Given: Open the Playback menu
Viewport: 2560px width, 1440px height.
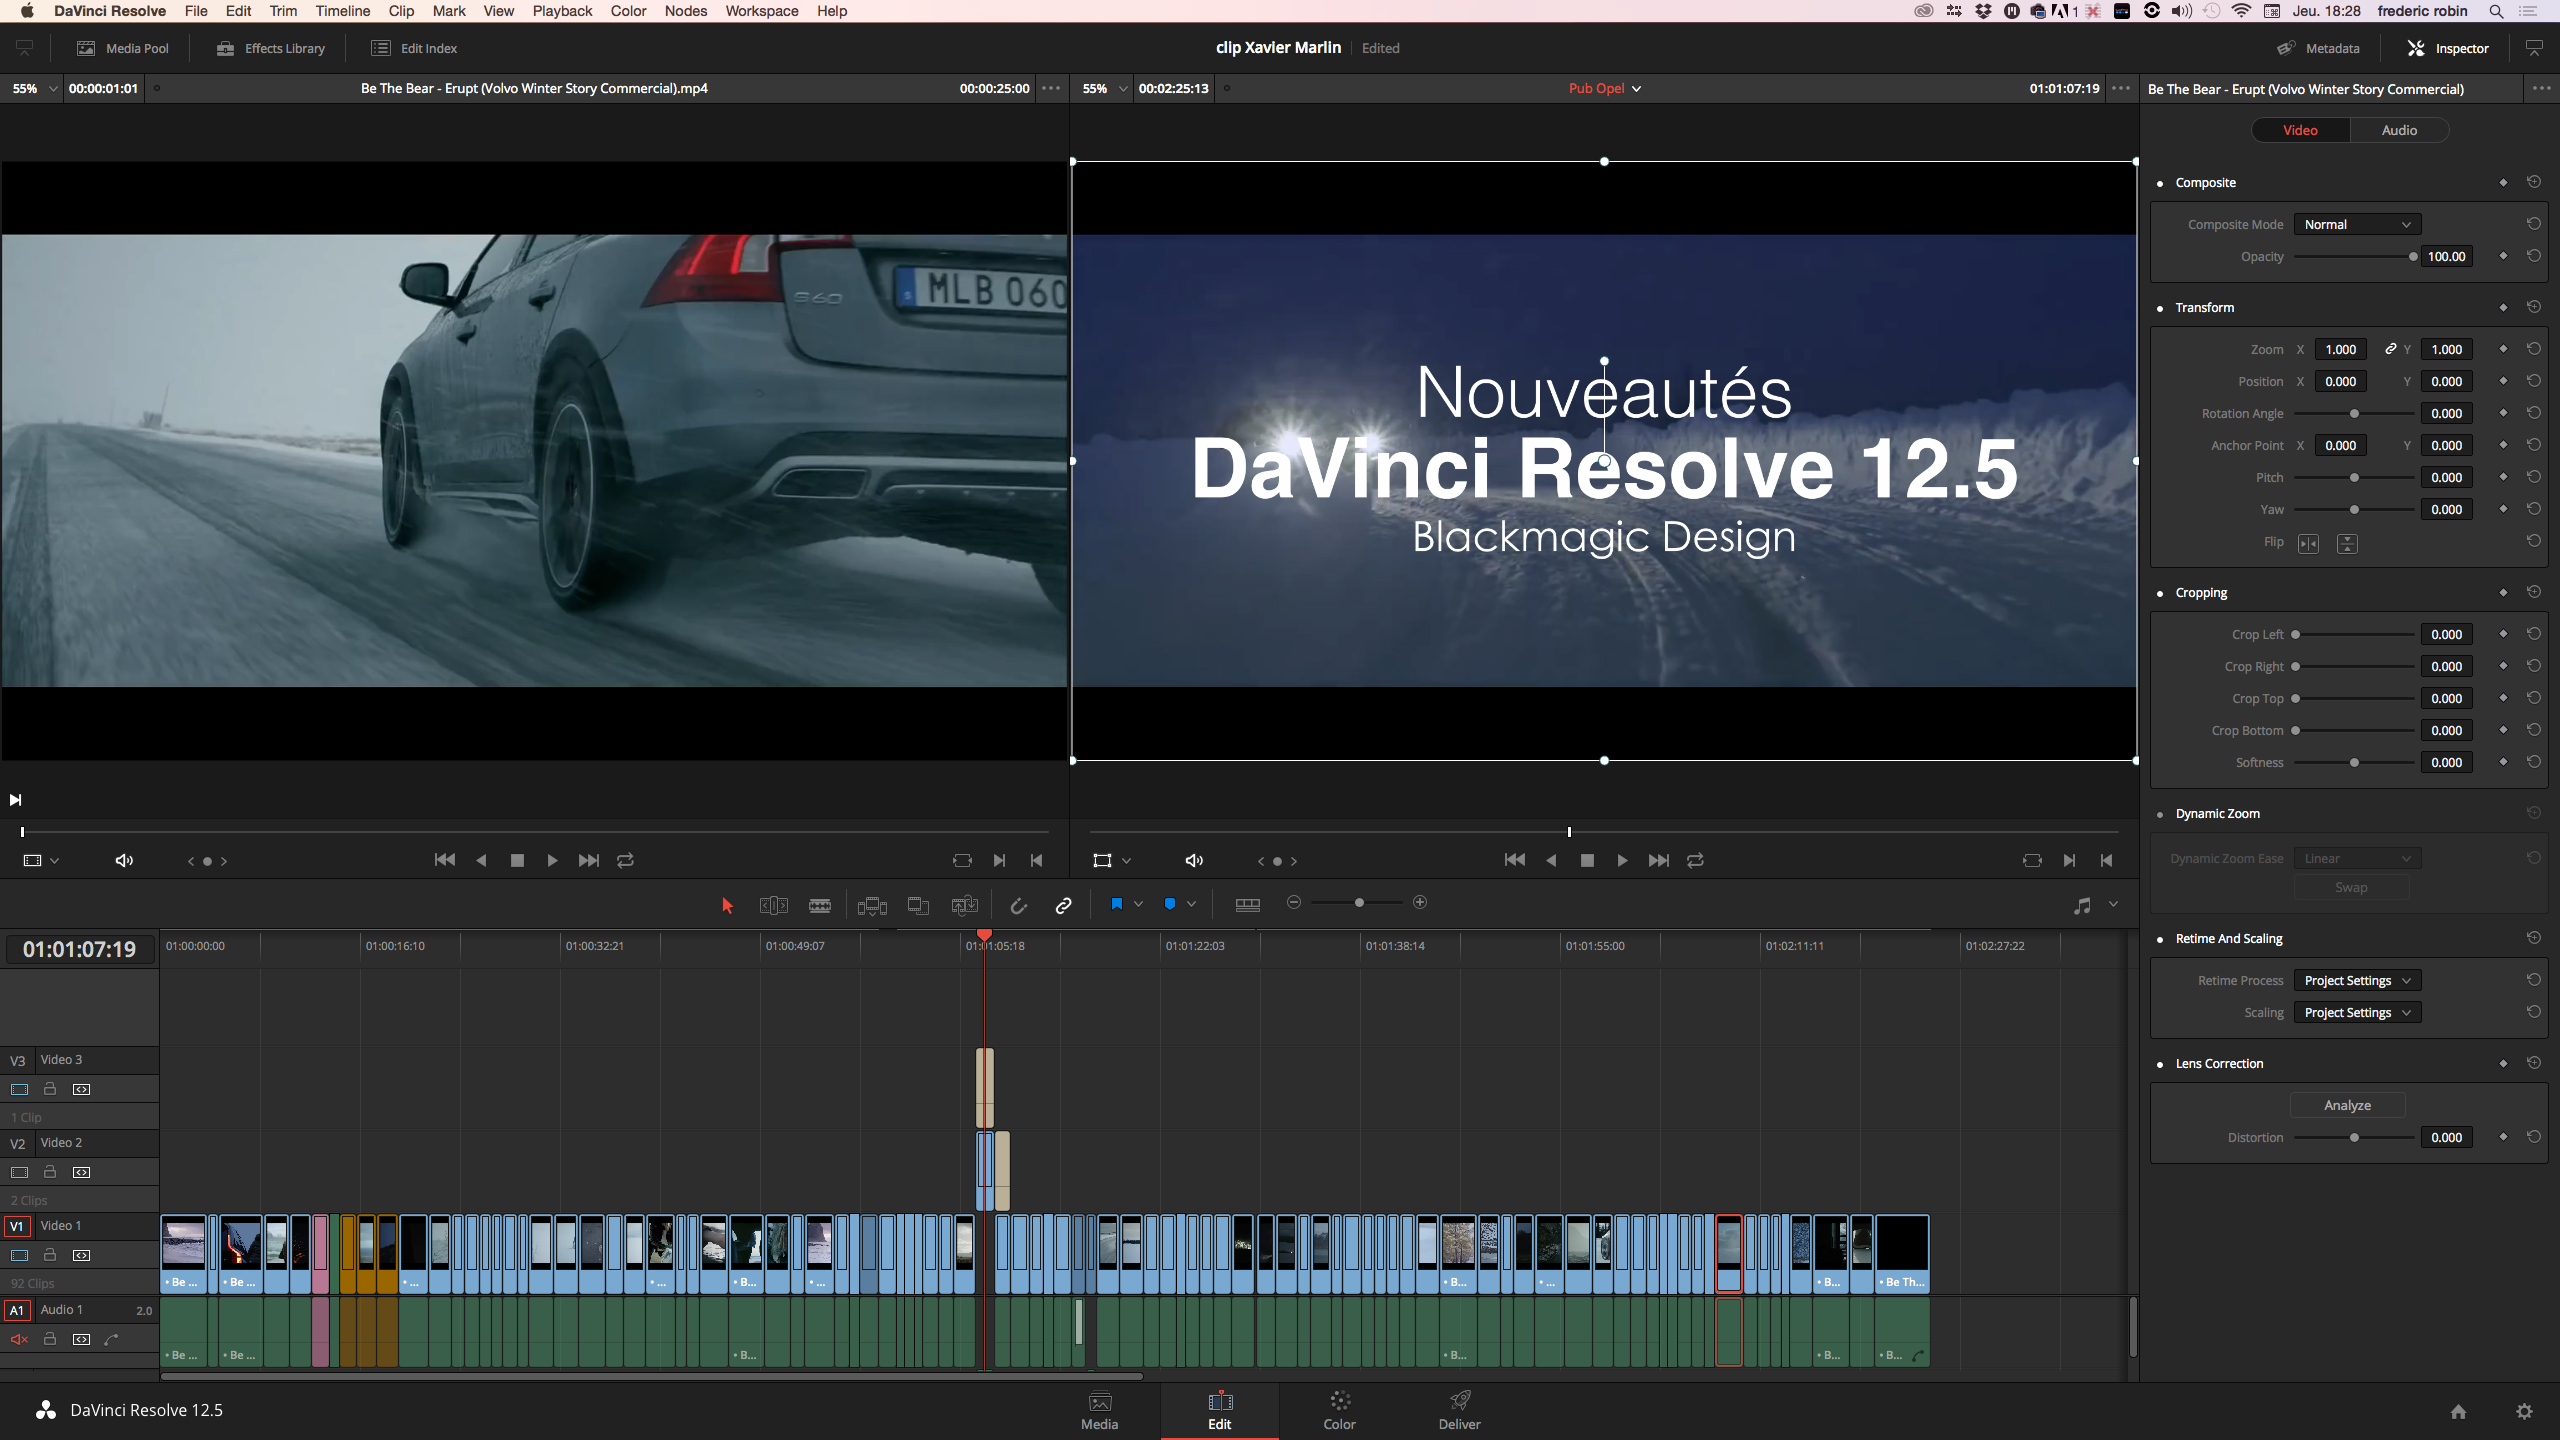Looking at the screenshot, I should click(x=561, y=11).
